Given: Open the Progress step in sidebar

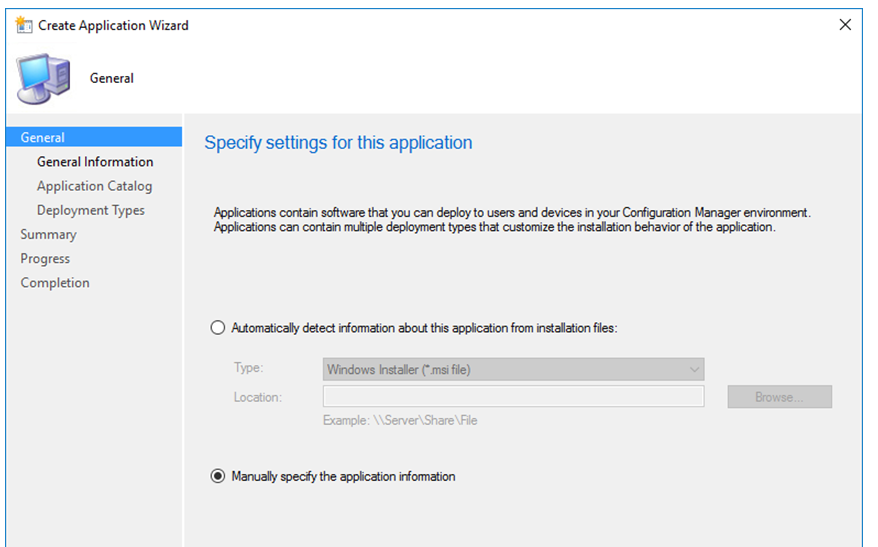Looking at the screenshot, I should (45, 259).
